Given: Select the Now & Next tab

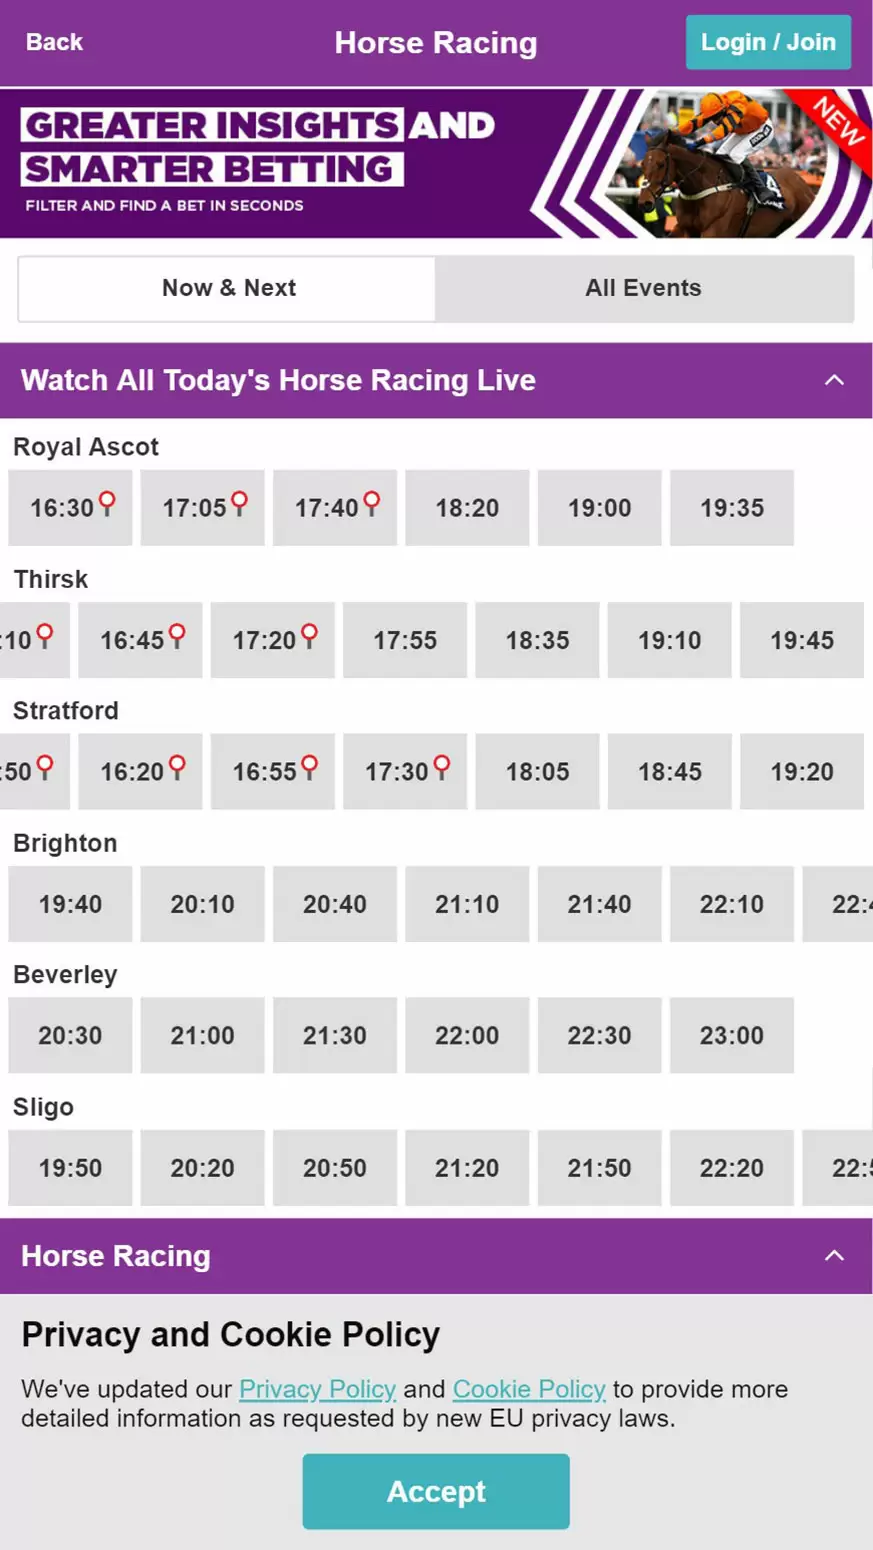Looking at the screenshot, I should click(228, 288).
